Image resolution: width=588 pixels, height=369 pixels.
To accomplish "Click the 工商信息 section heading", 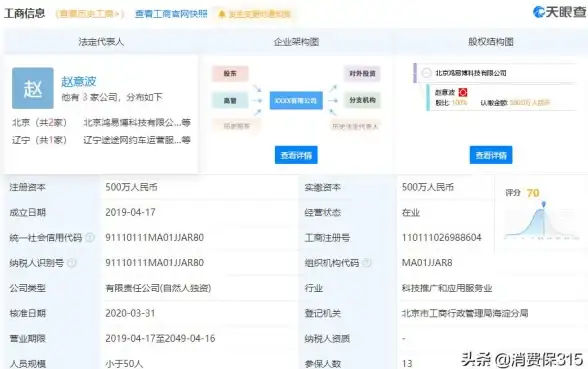I will 25,13.
